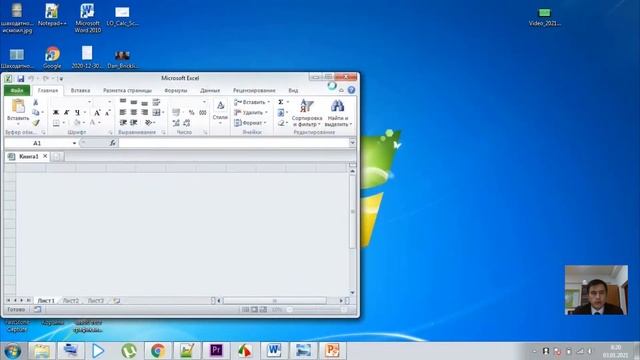The image size is (640, 360).
Task: Switch to the Формулы tab
Action: click(x=176, y=90)
